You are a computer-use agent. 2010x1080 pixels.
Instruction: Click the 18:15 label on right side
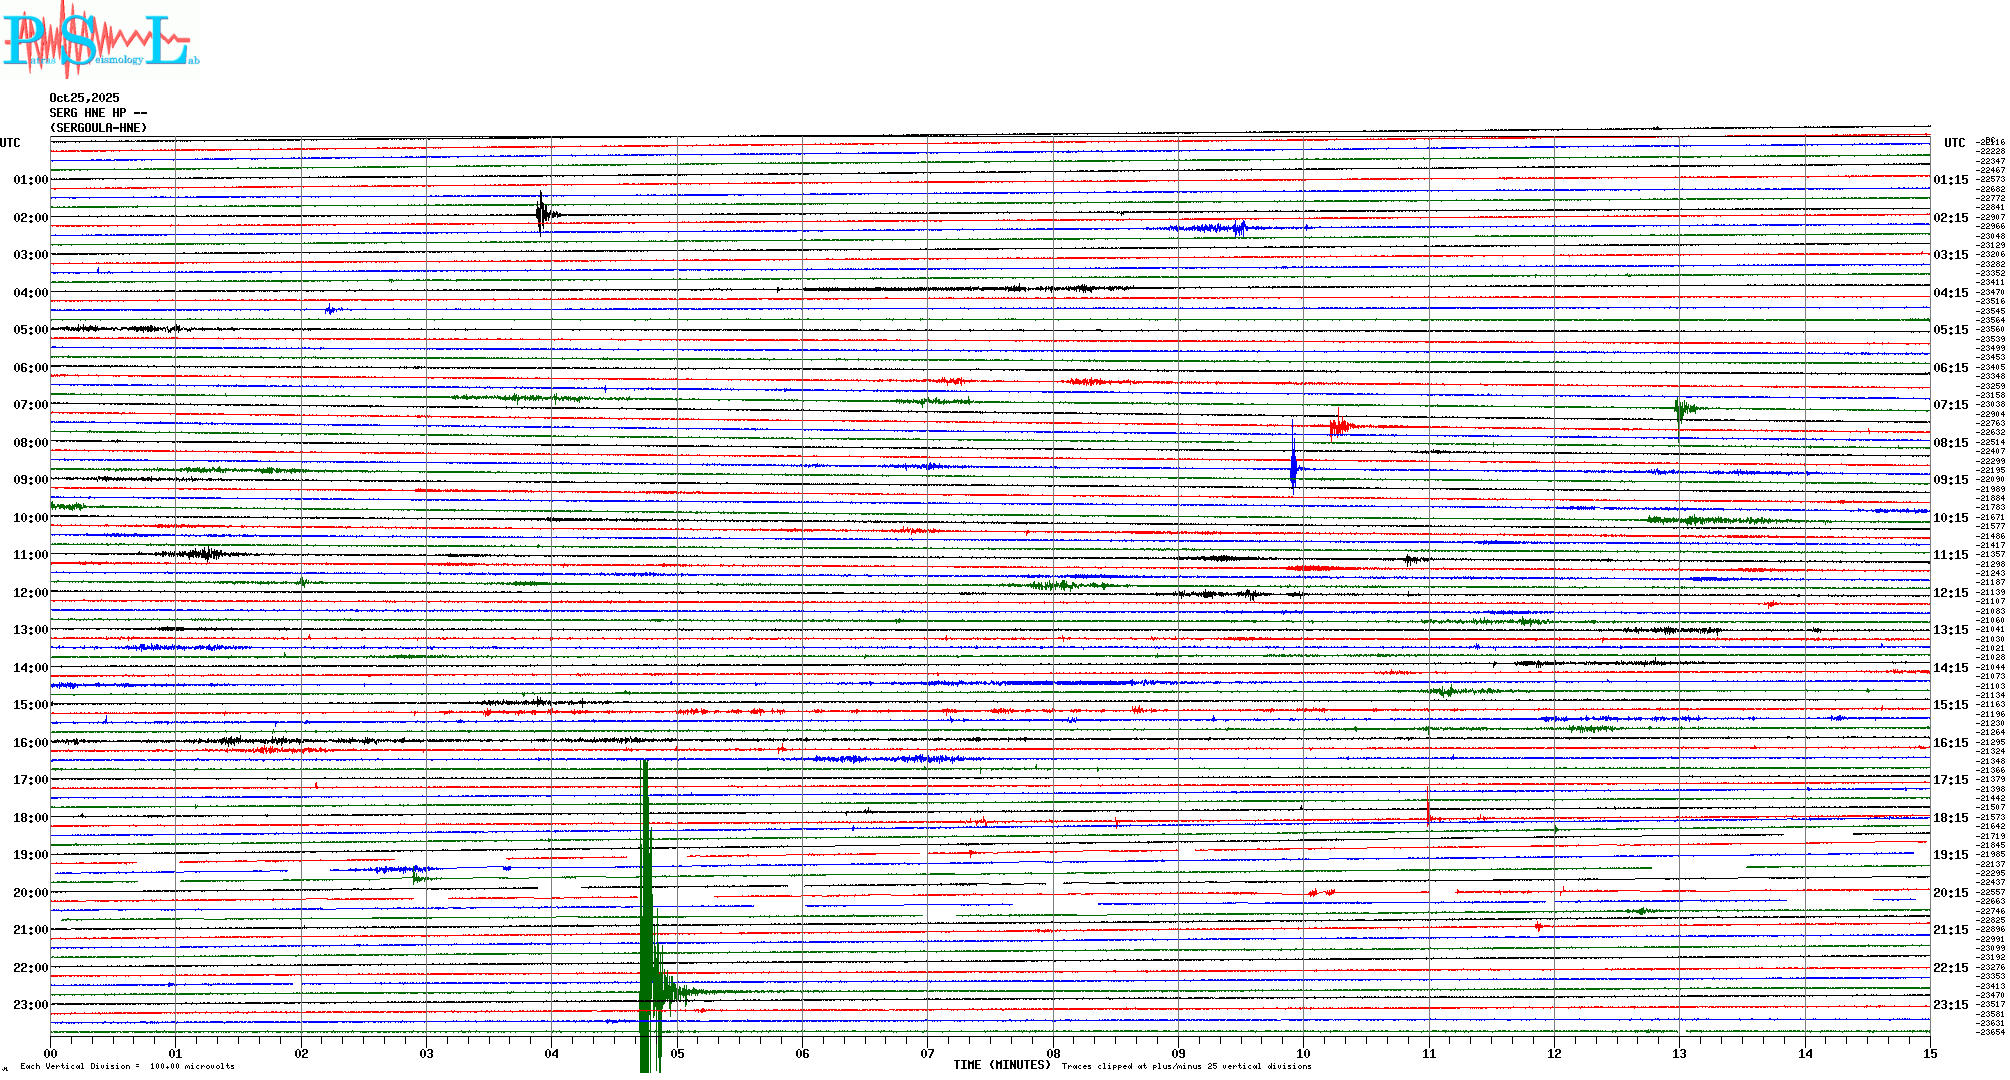click(x=1950, y=818)
